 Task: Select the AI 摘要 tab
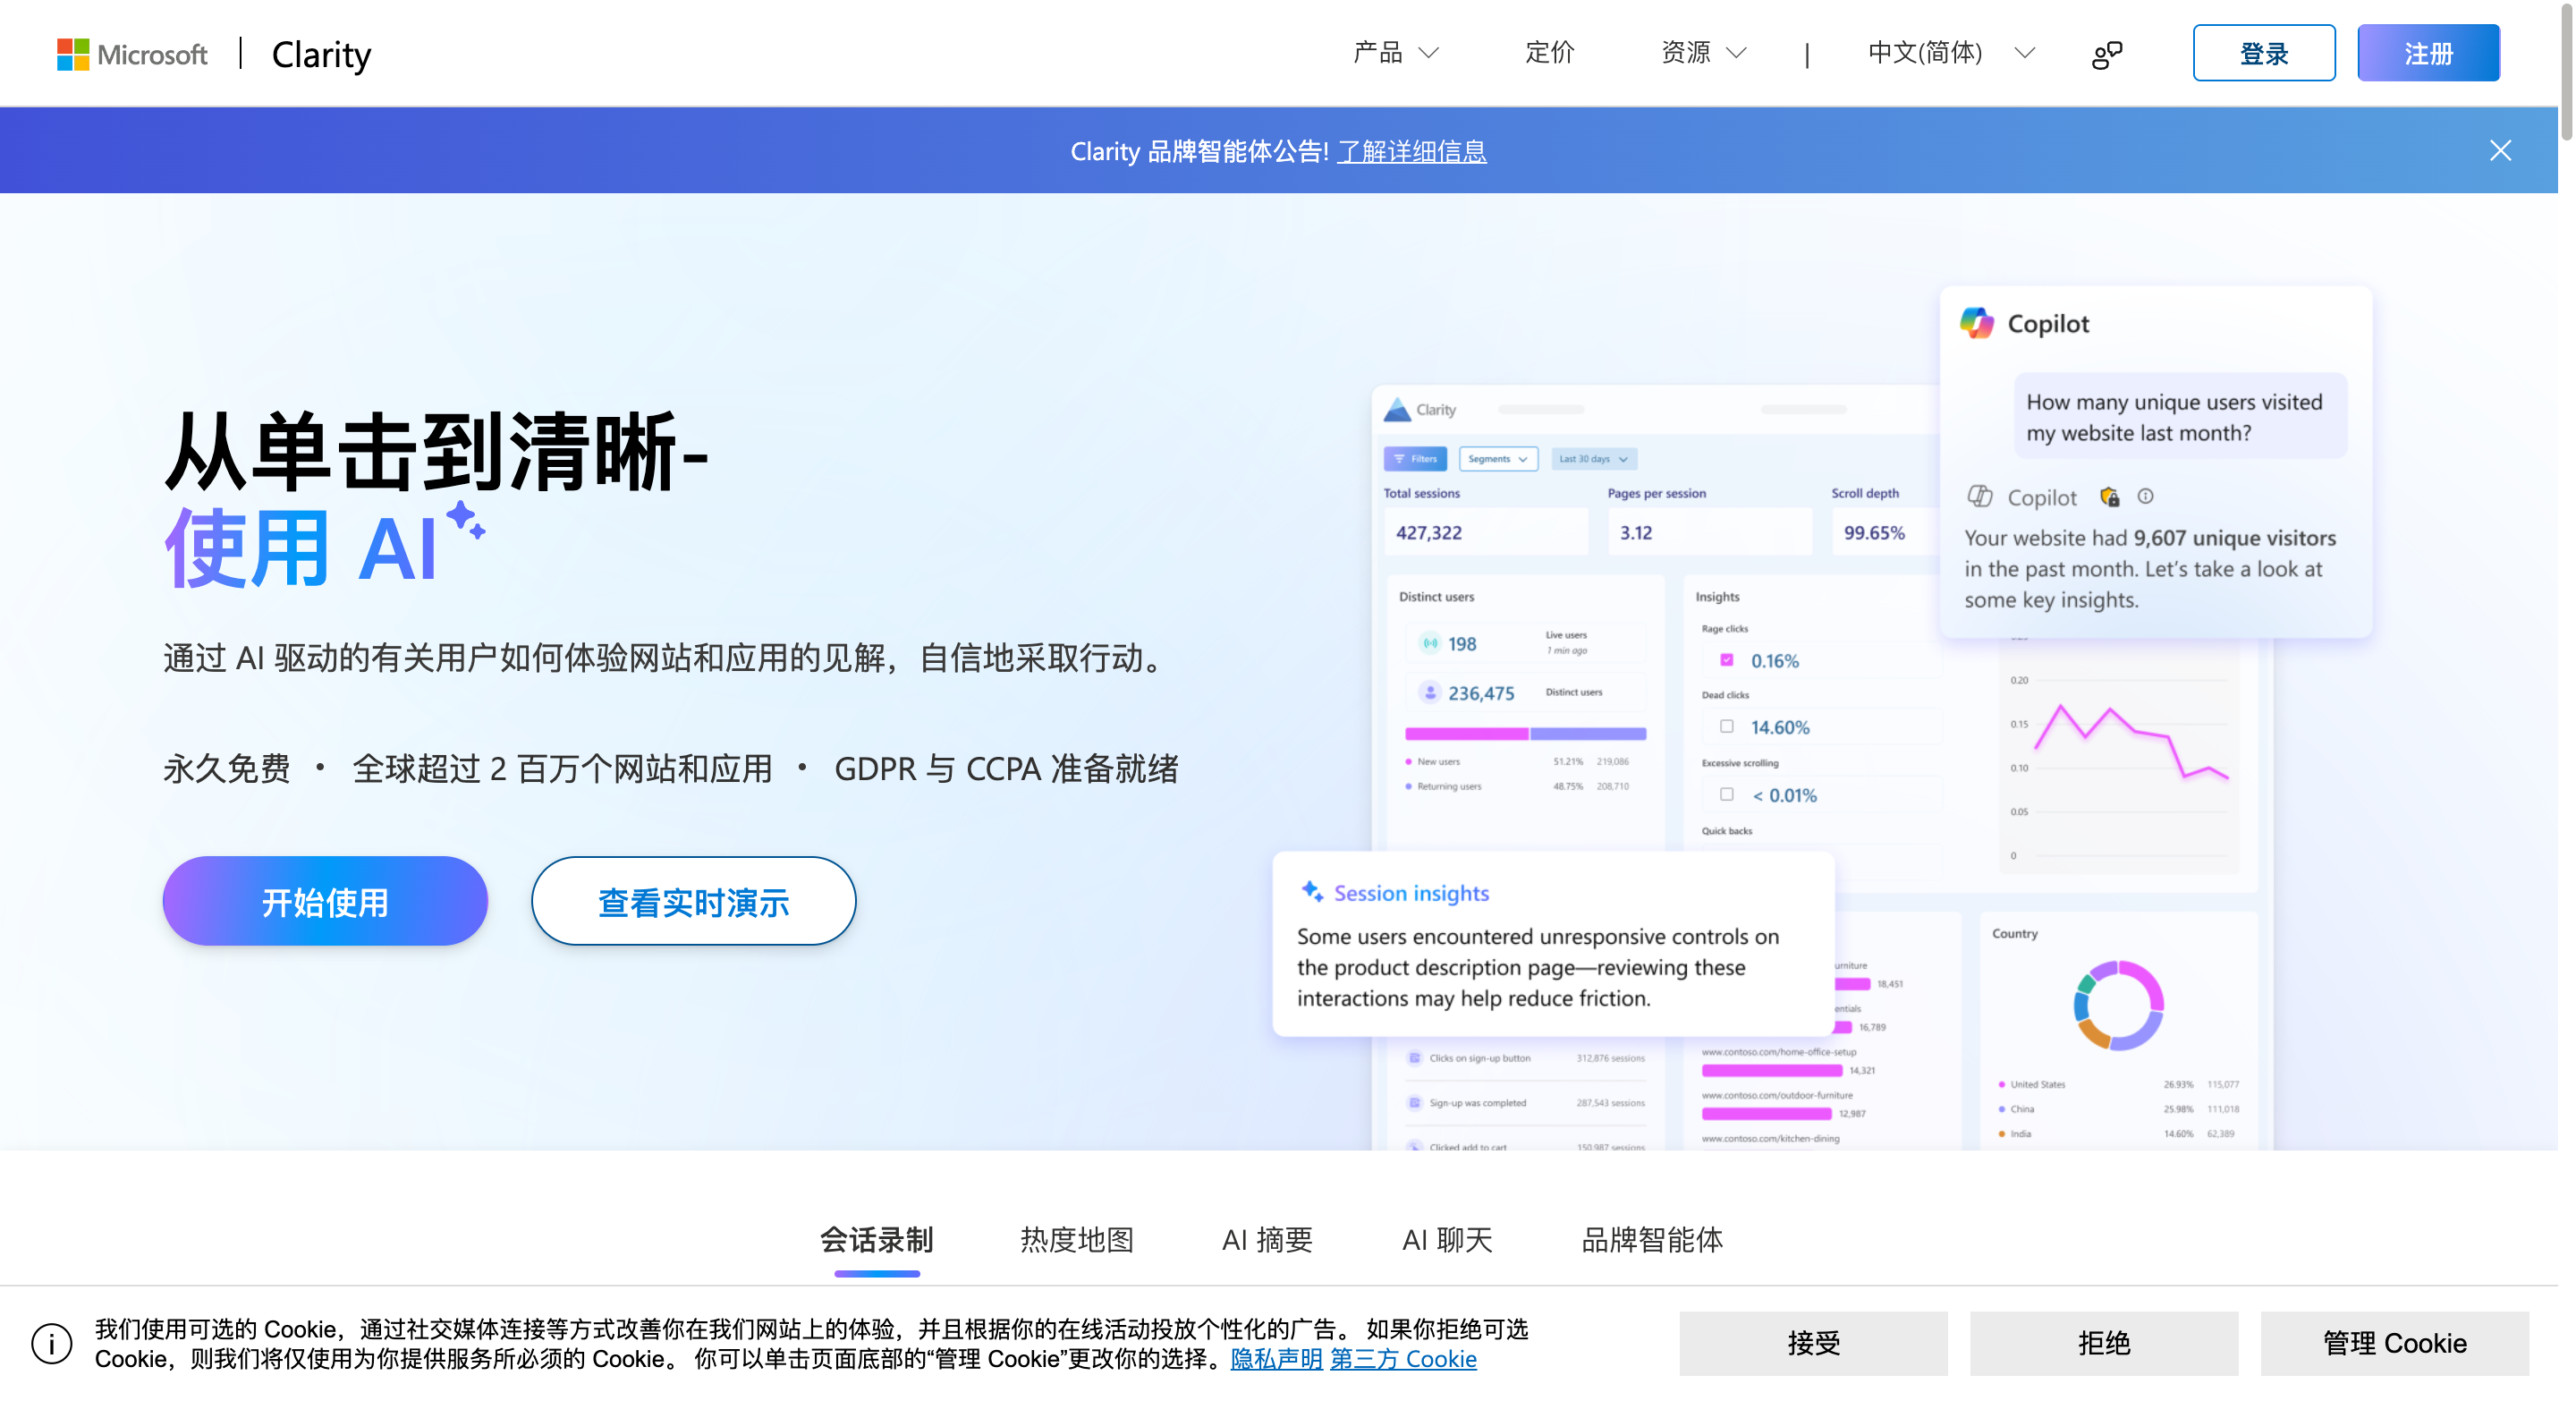point(1267,1240)
